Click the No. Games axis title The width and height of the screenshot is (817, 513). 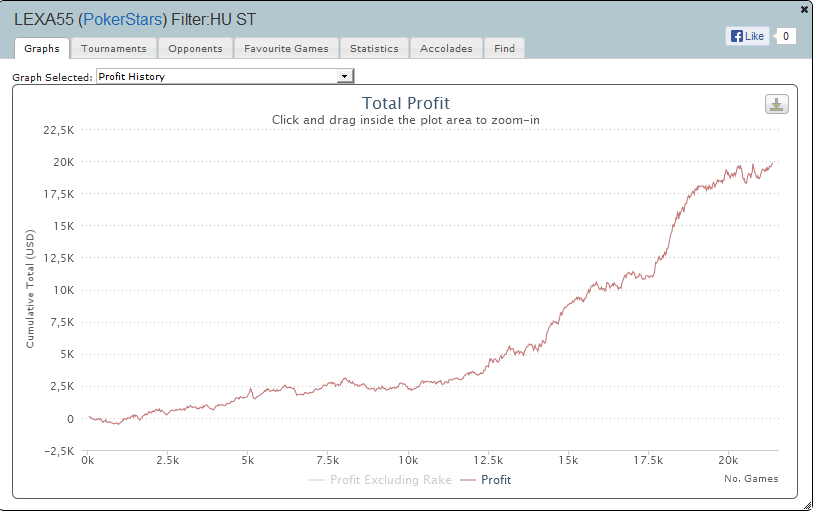(x=751, y=479)
